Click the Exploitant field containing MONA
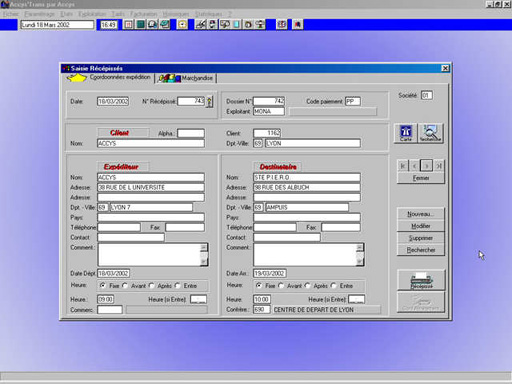Viewport: 512px width, 384px height. tap(269, 111)
